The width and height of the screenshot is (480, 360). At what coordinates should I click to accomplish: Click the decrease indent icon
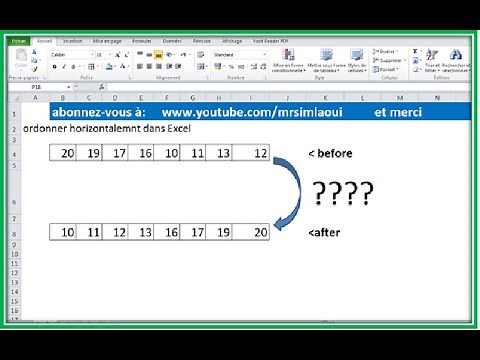click(x=169, y=66)
